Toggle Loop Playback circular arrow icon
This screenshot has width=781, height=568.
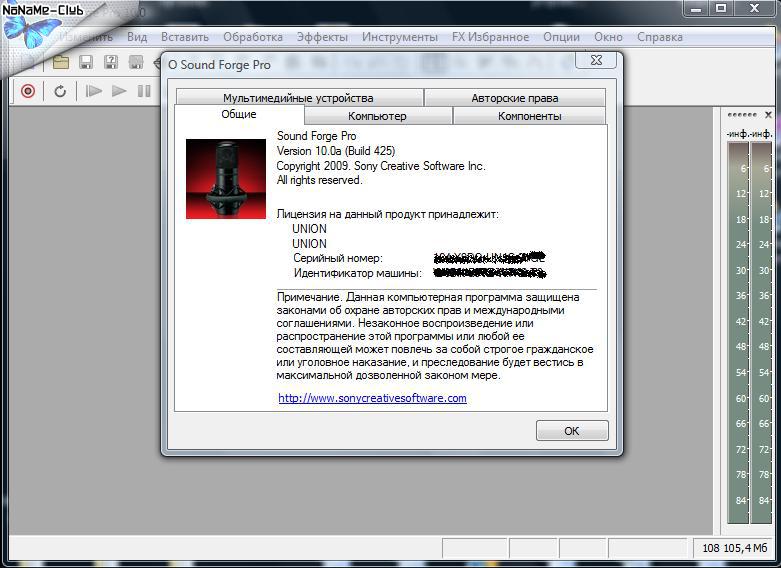pyautogui.click(x=60, y=91)
